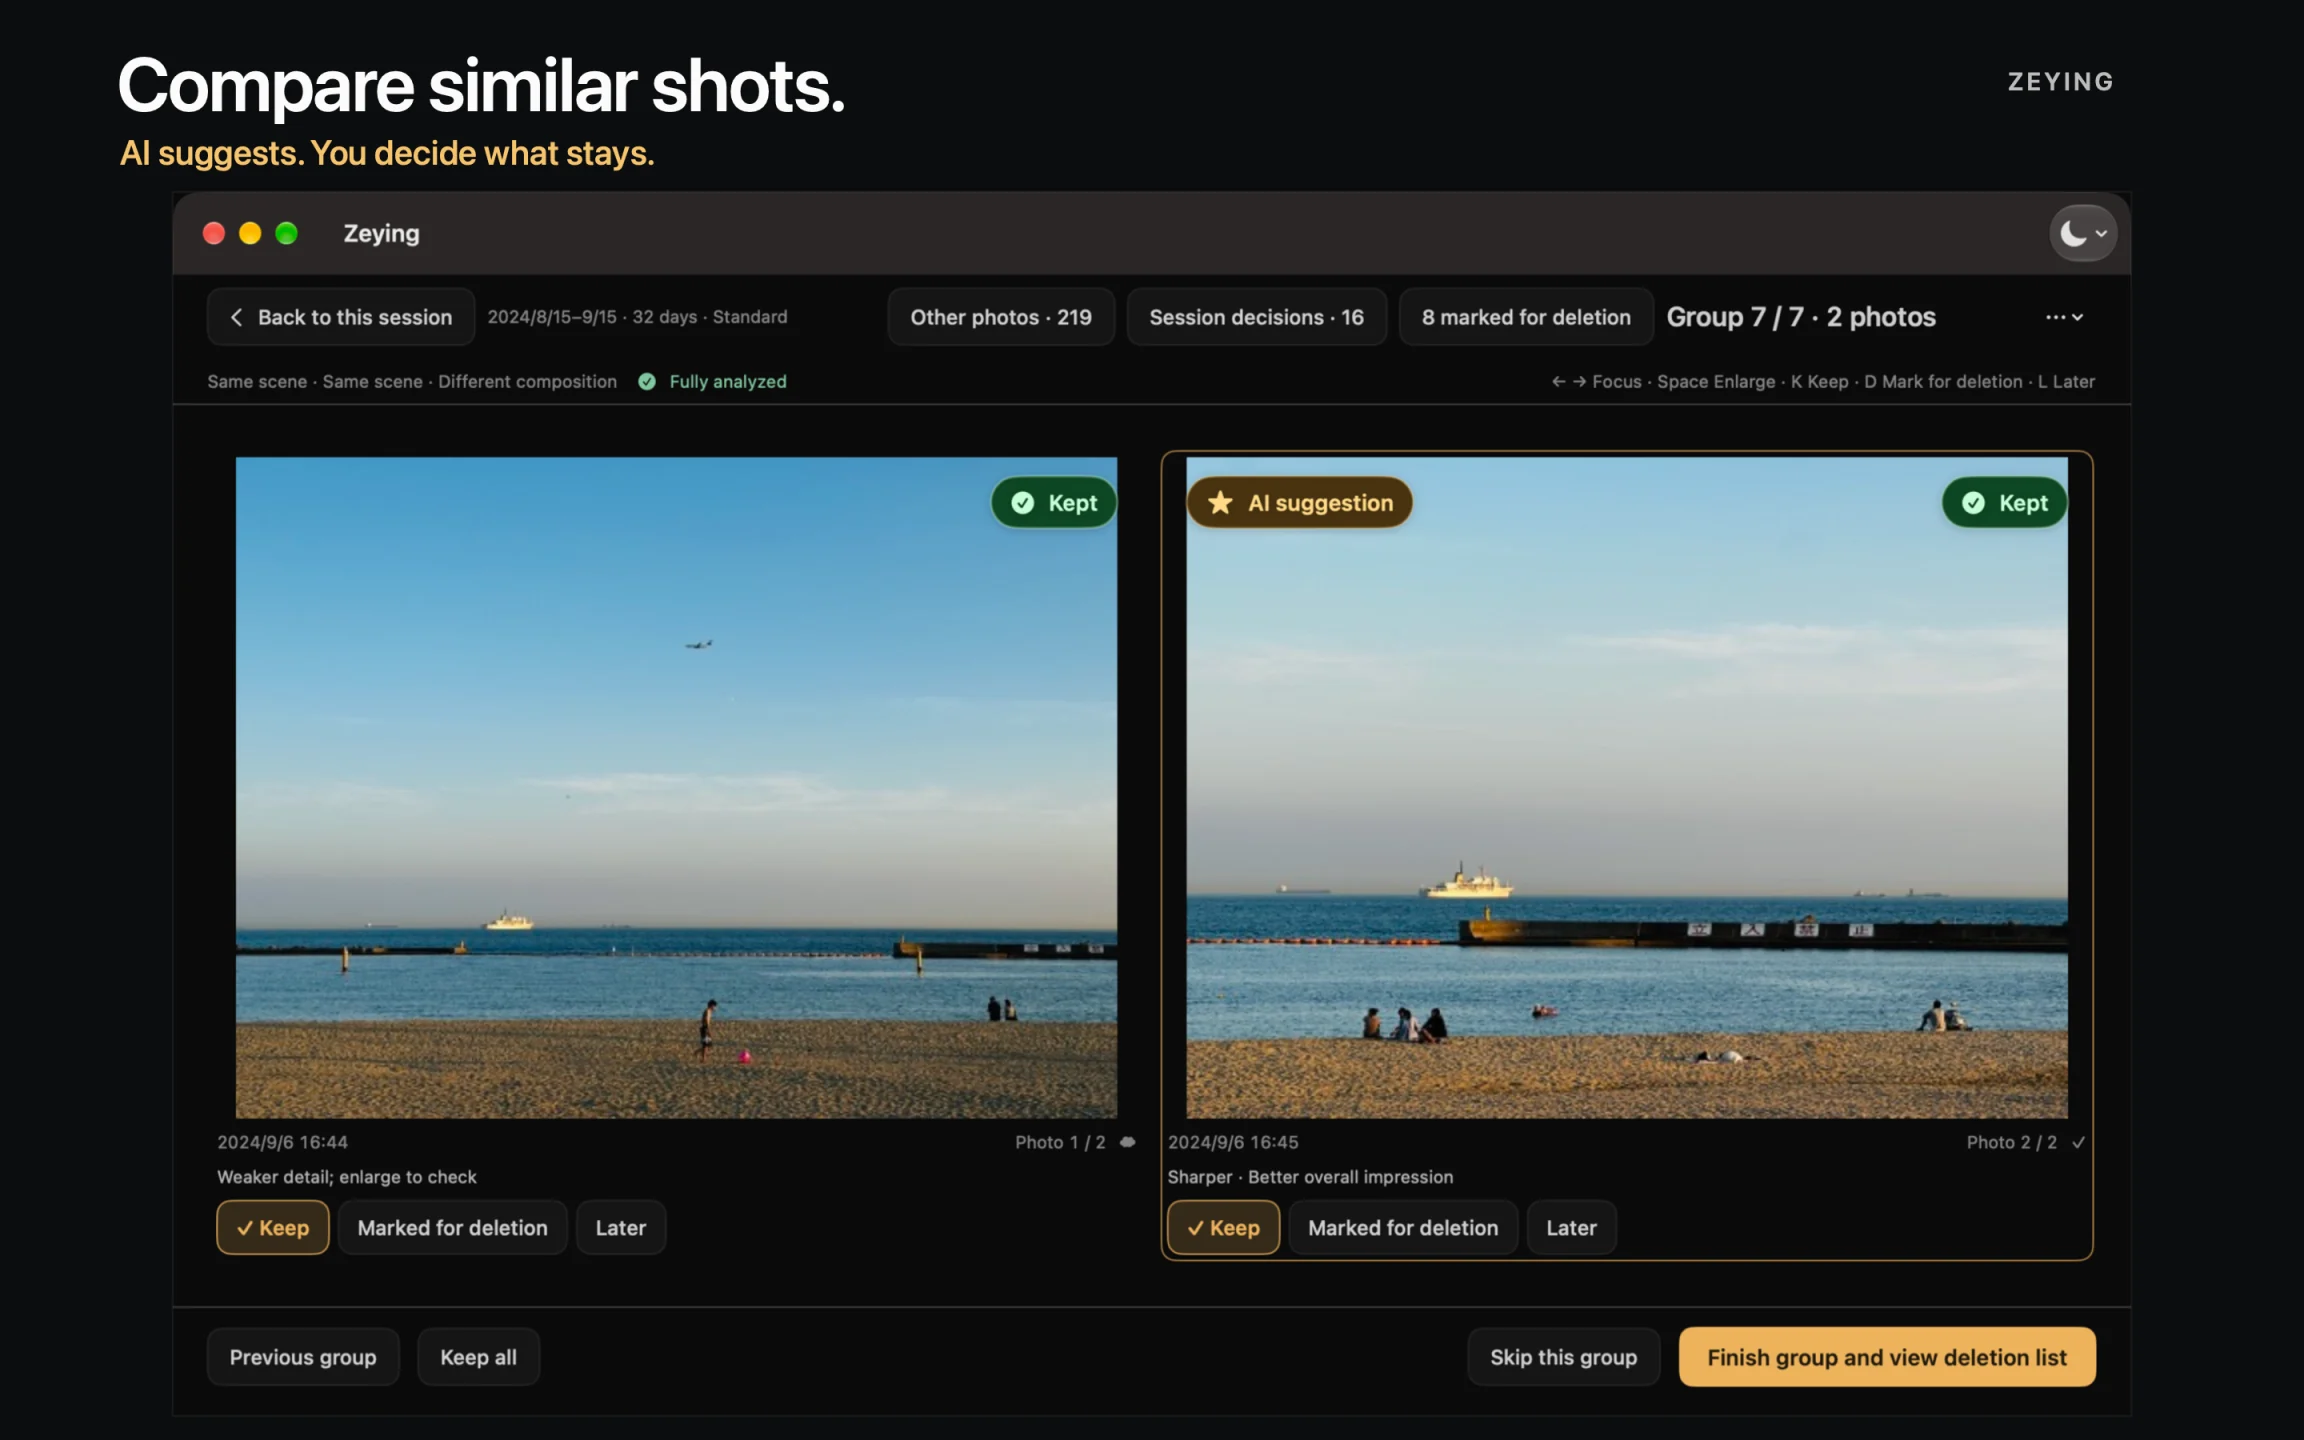Toggle Keep for Photo 2 / 2

point(1223,1227)
